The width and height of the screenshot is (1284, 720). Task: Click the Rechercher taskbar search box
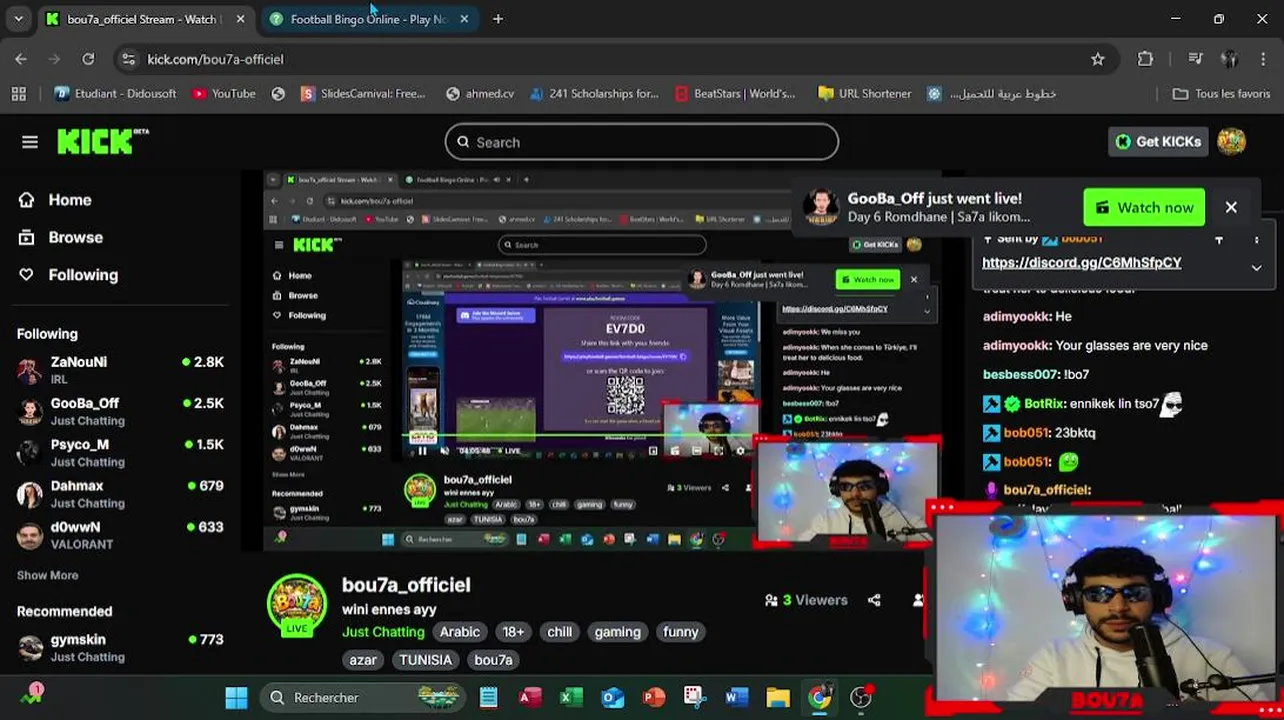[364, 698]
